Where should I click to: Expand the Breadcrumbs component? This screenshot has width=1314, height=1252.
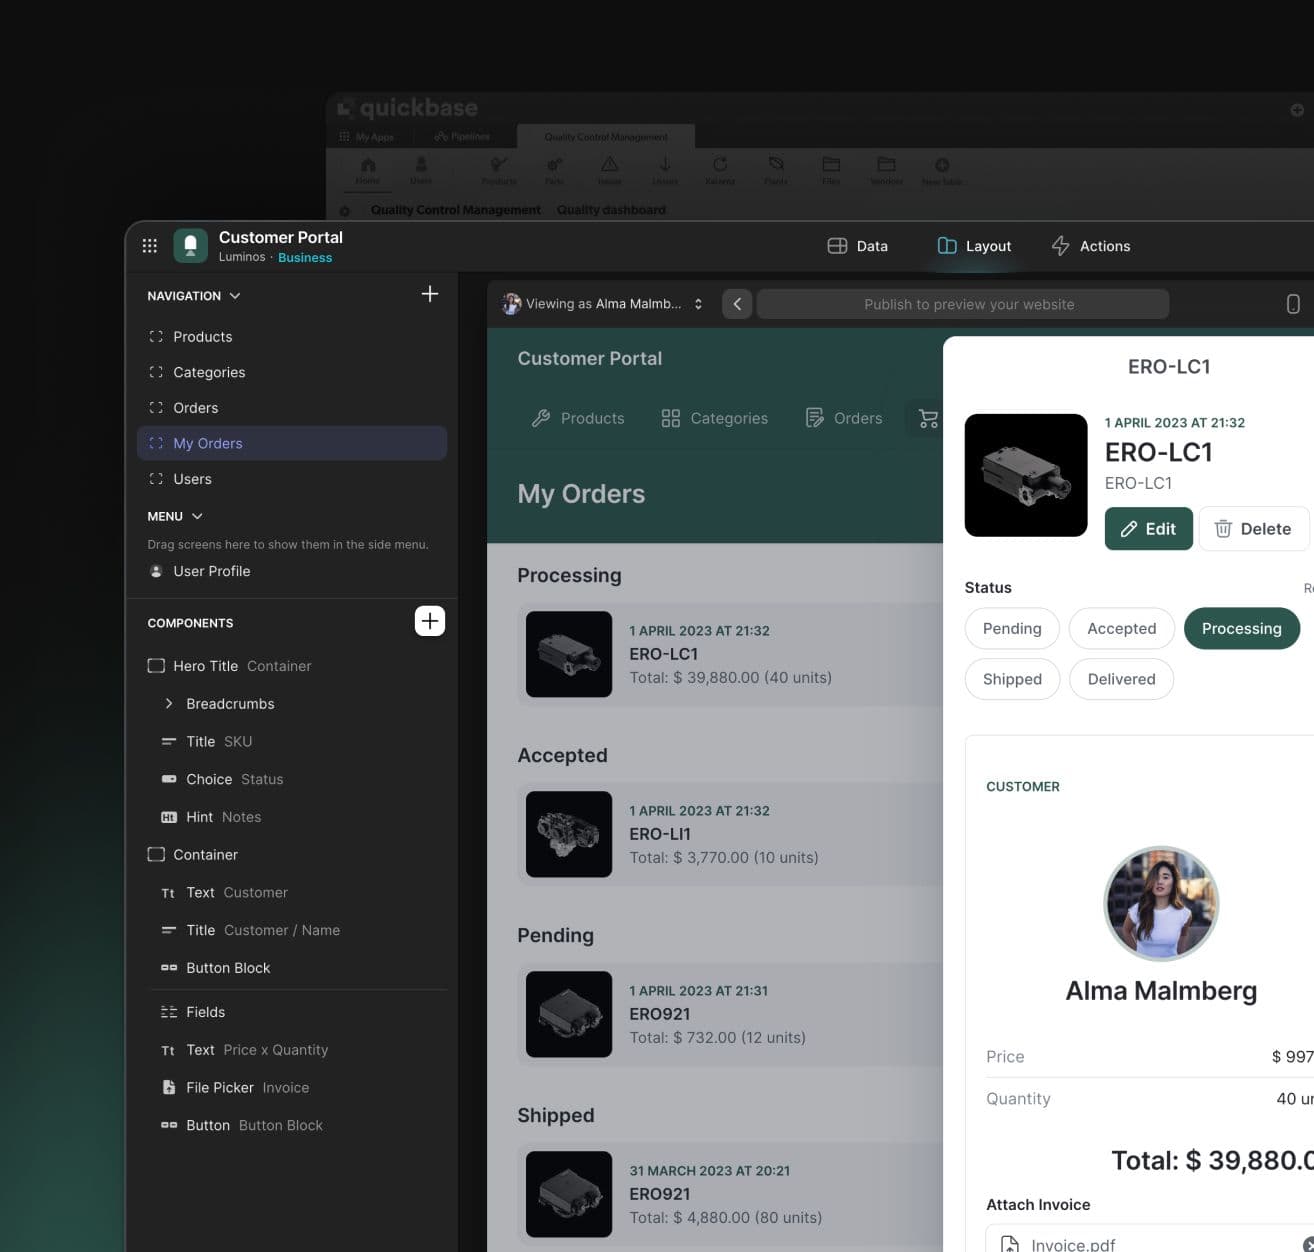[169, 704]
